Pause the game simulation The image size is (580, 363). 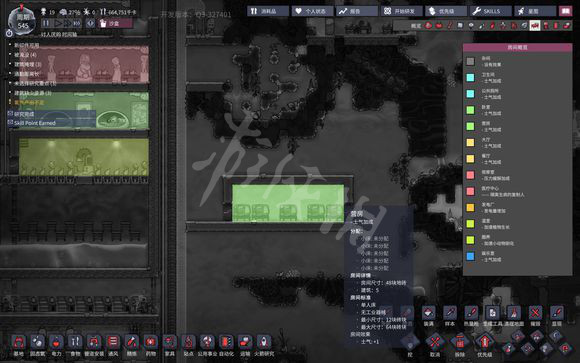[46, 23]
